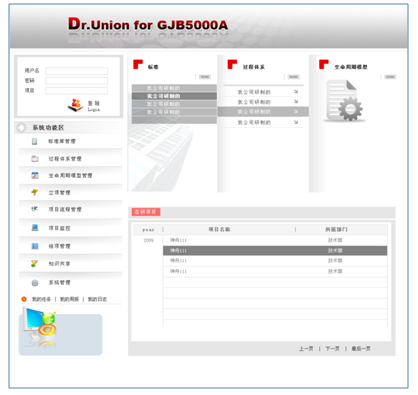This screenshot has height=395, width=418.
Task: Open 标准库管理 via its sidebar icon
Action: [x=34, y=141]
